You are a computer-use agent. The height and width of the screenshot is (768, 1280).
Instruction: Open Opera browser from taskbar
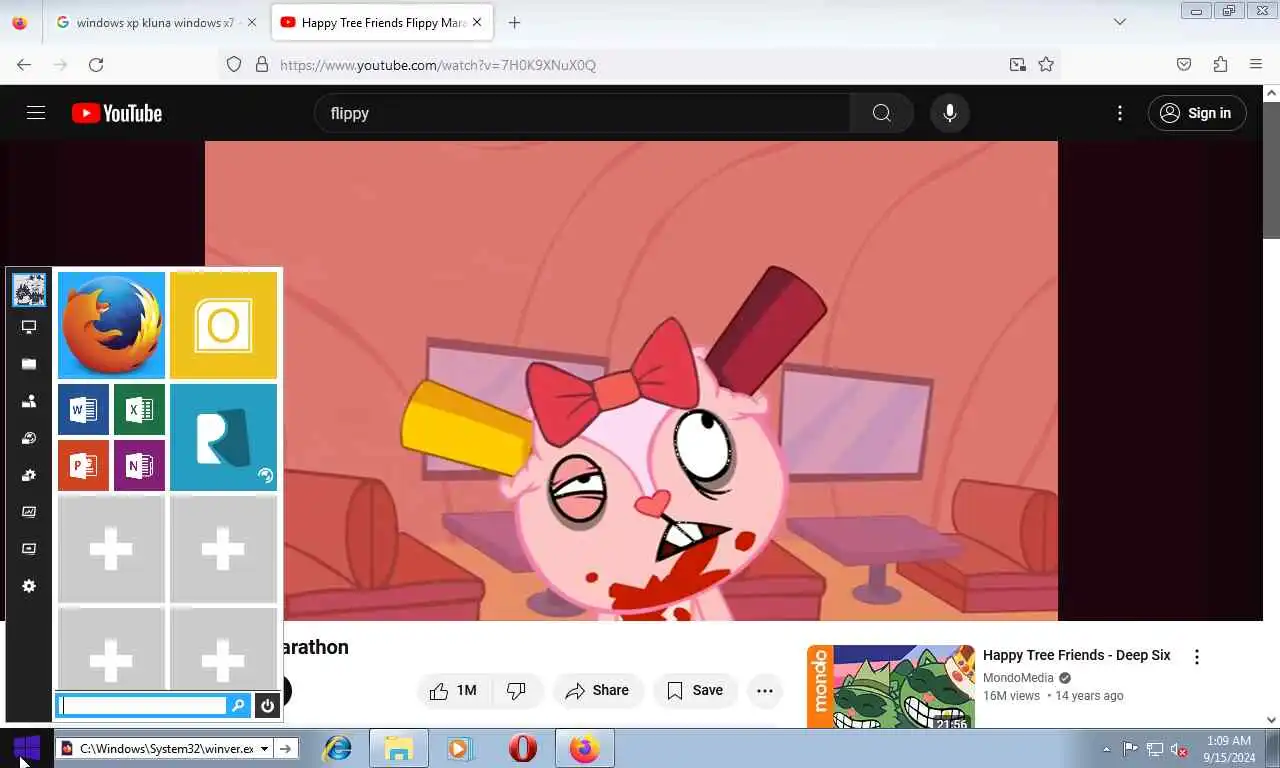(x=522, y=748)
